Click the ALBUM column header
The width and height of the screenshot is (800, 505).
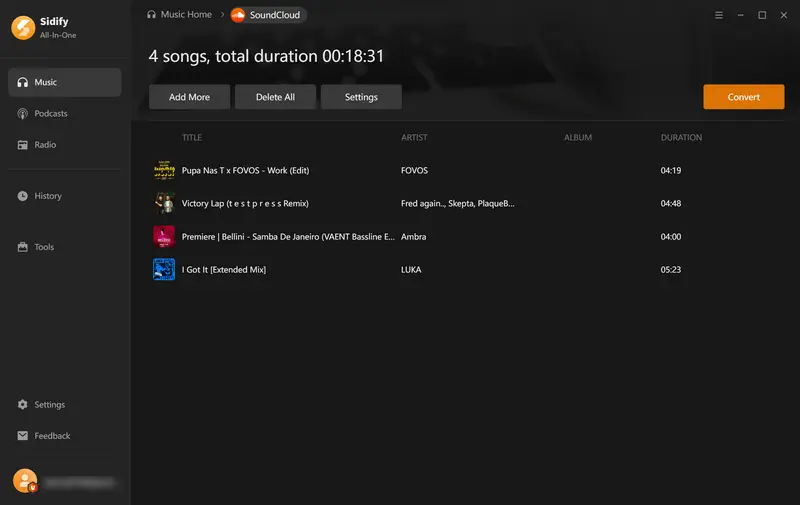578,138
